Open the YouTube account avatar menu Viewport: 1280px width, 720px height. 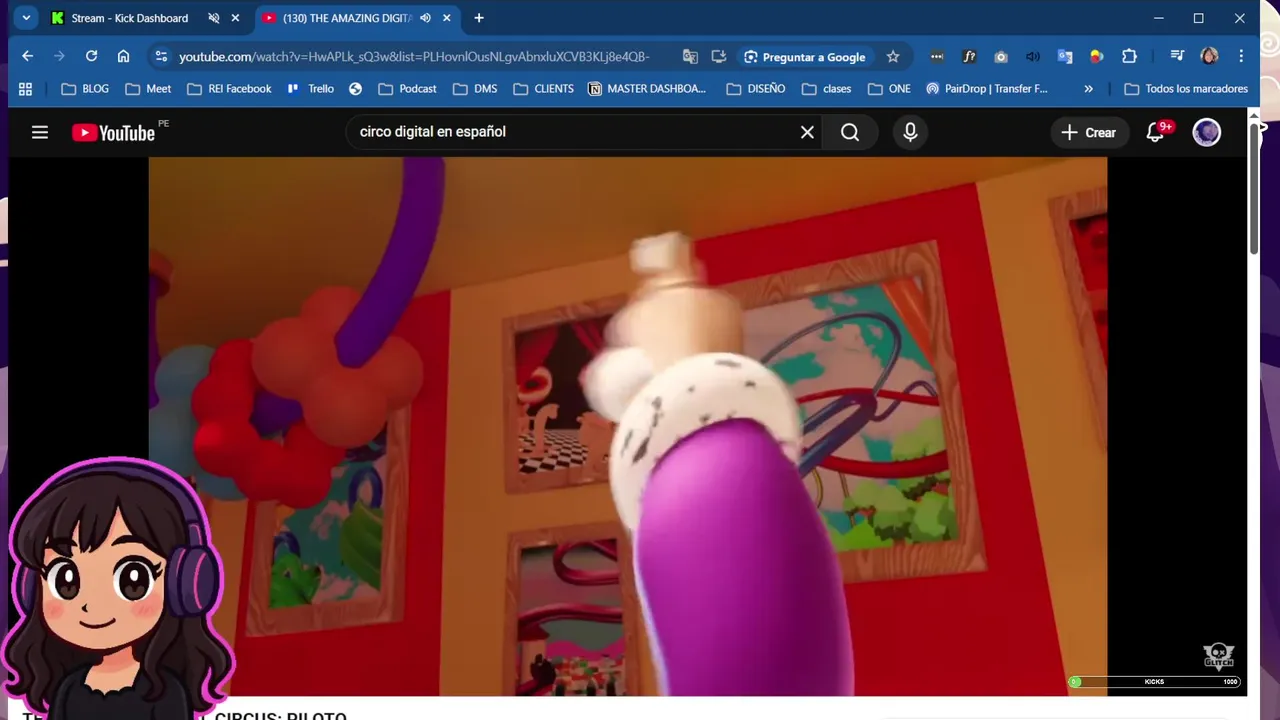pos(1207,132)
